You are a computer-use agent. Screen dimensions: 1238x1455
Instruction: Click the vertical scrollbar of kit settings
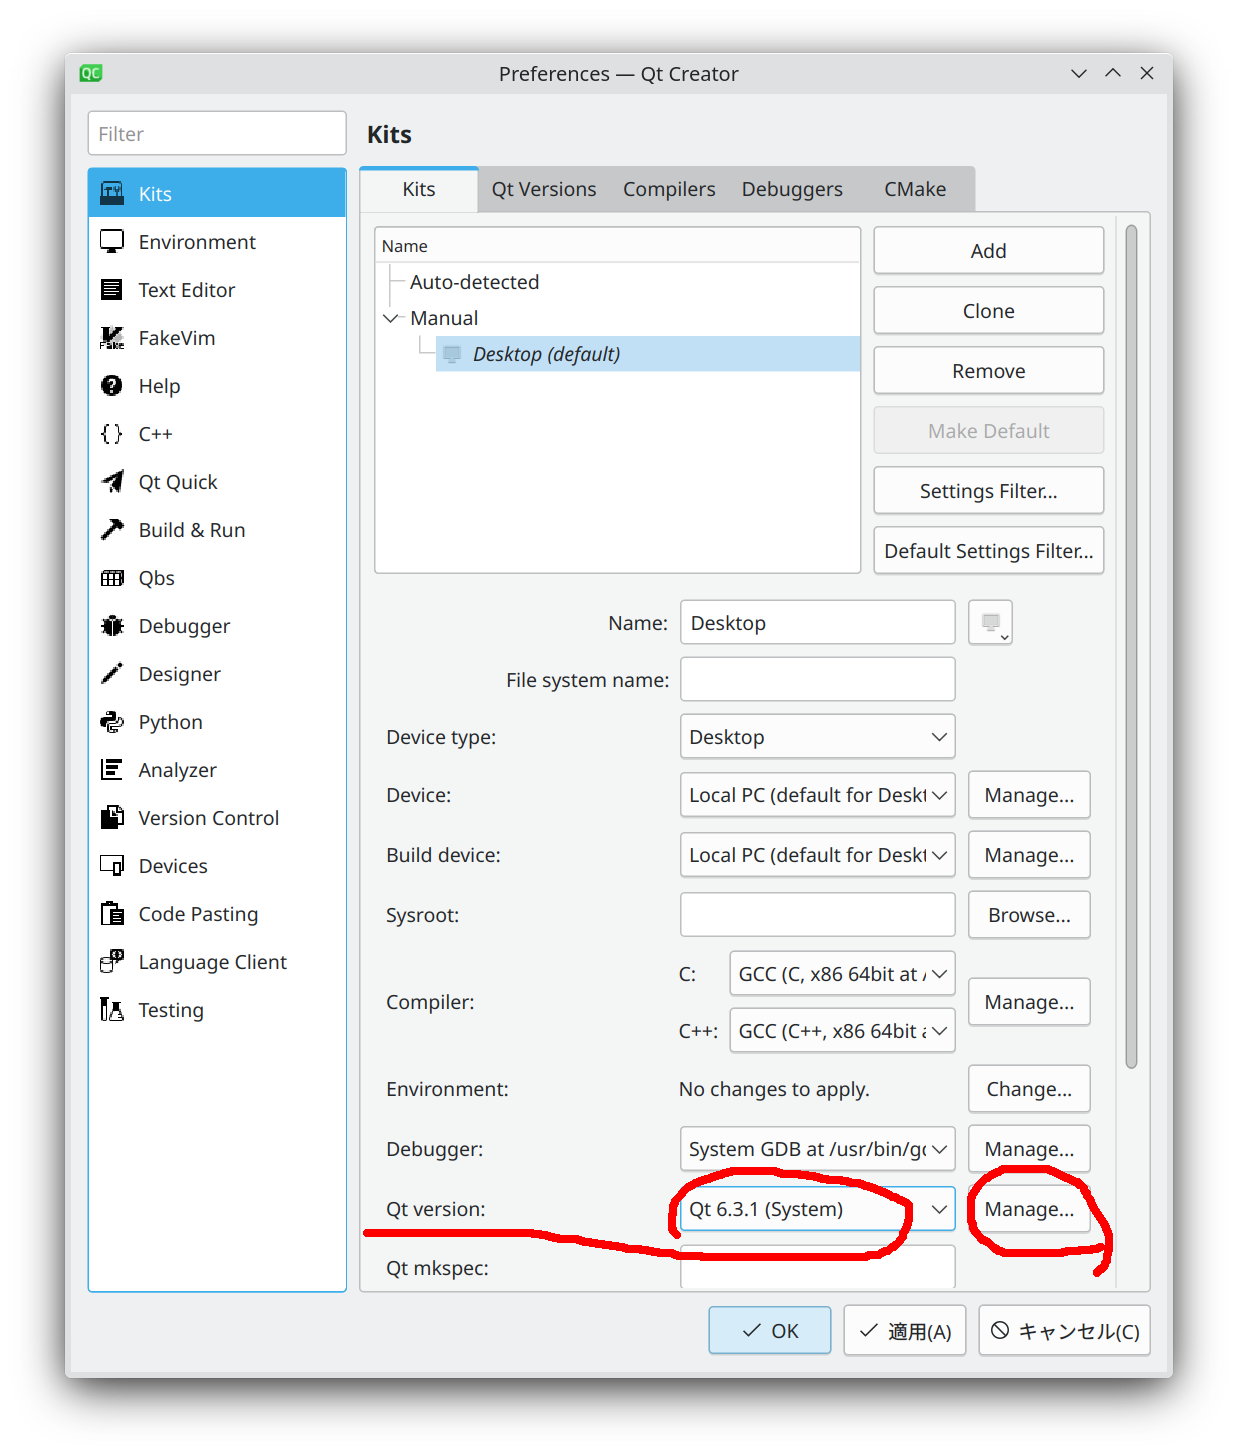[x=1131, y=646]
